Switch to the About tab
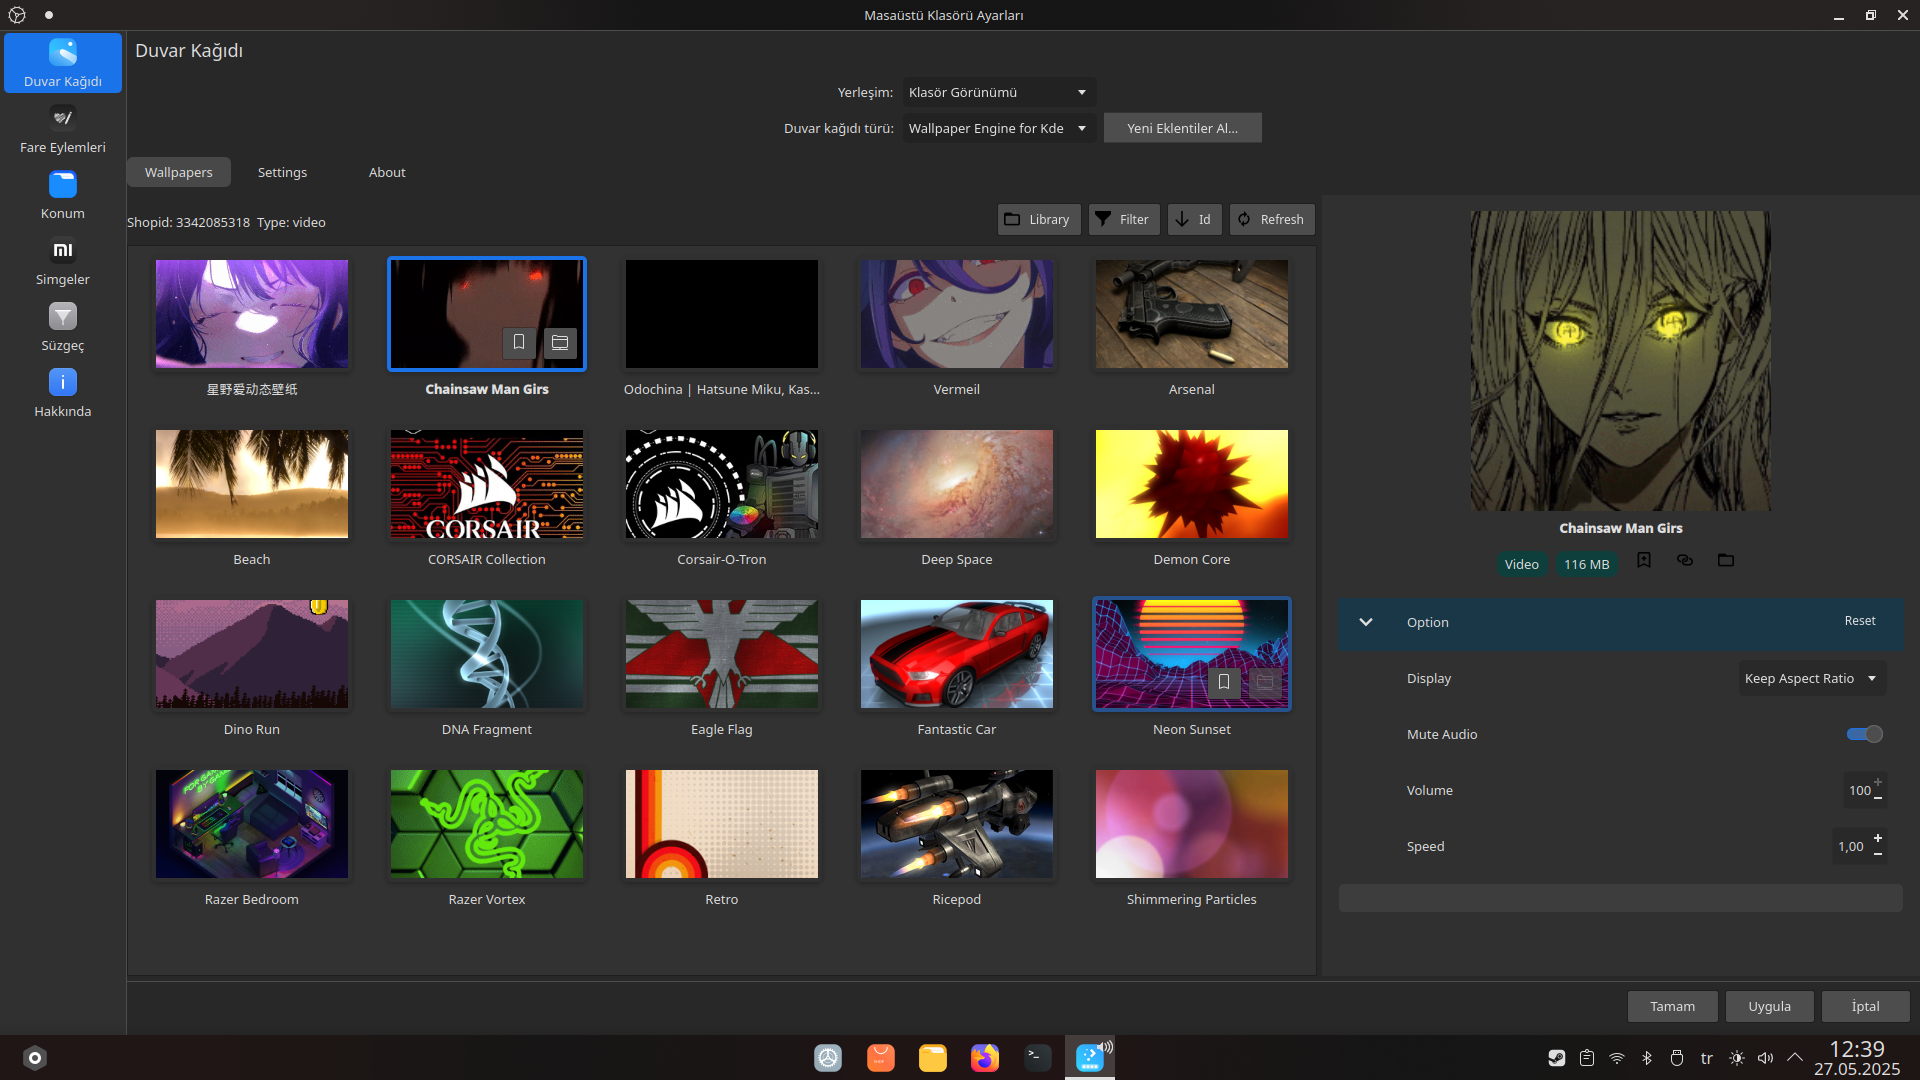This screenshot has width=1920, height=1080. [x=387, y=172]
